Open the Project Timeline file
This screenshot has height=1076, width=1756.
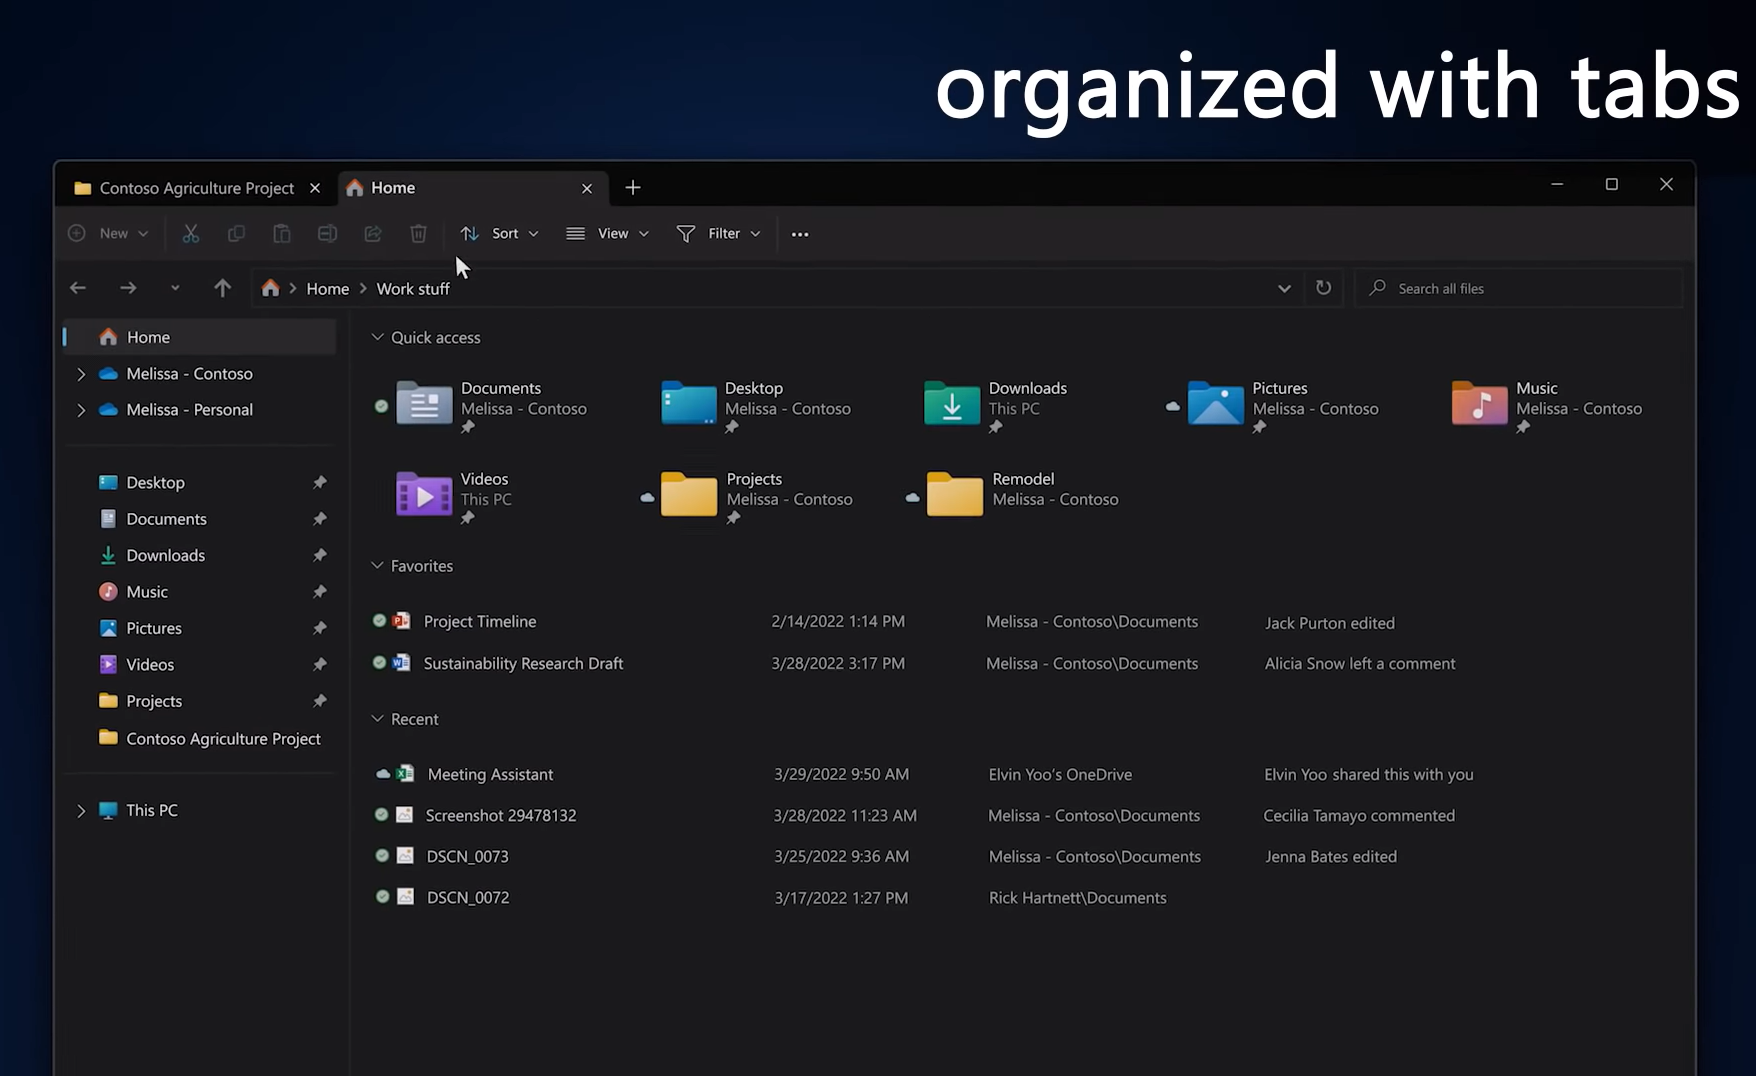[x=479, y=622]
